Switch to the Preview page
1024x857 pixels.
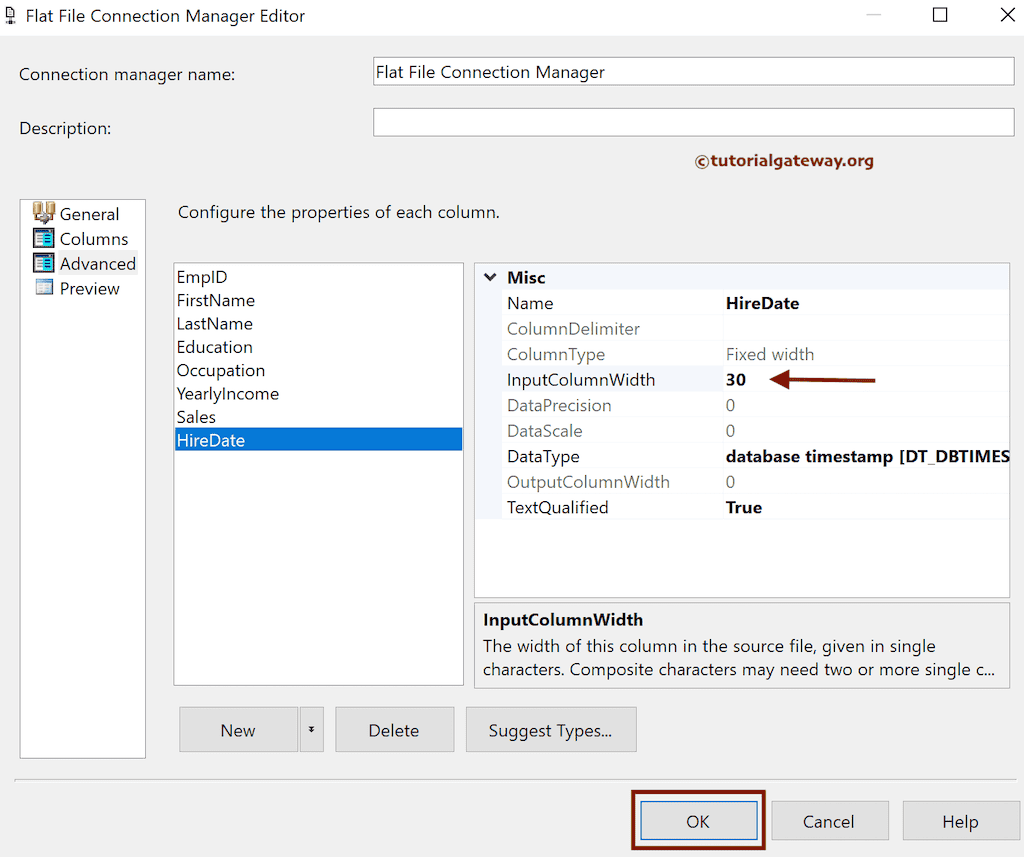point(89,288)
